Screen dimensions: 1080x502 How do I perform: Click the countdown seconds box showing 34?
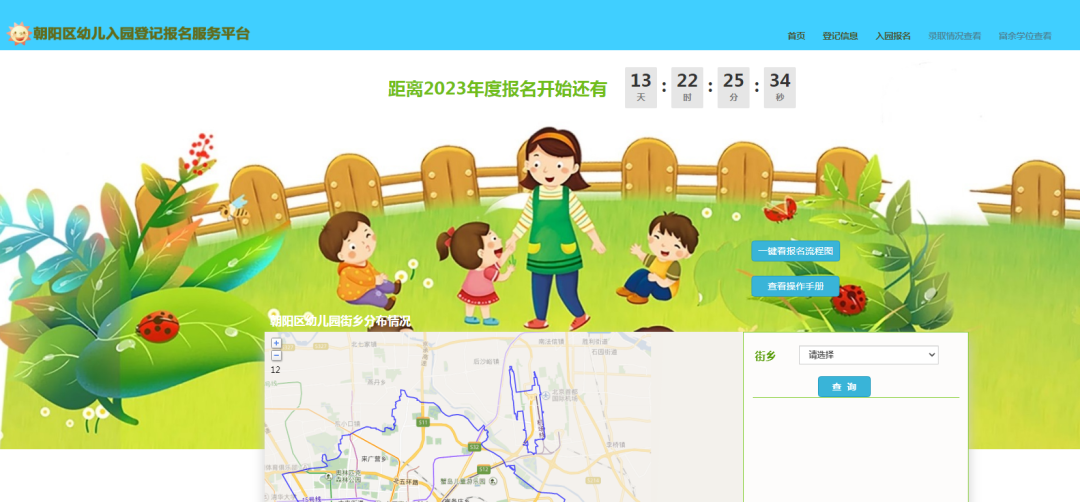[780, 87]
